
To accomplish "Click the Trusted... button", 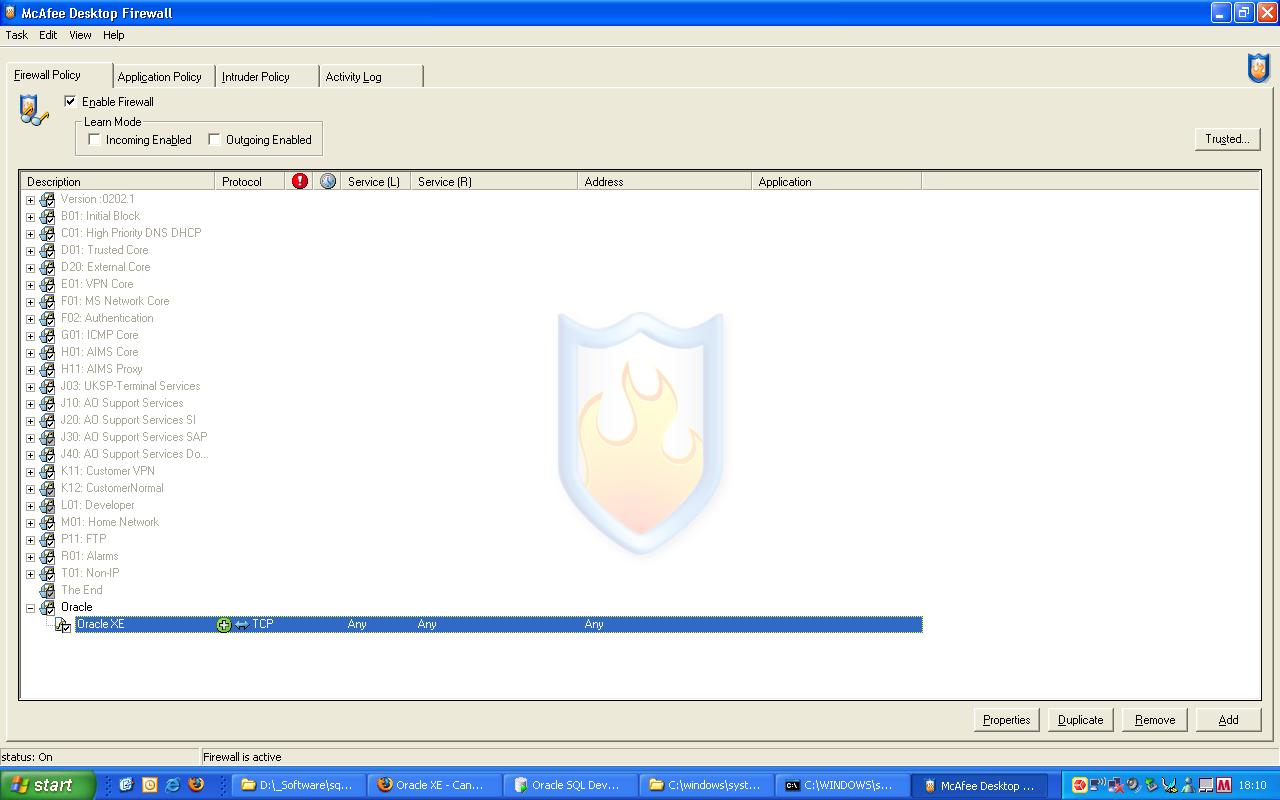I will pos(1227,139).
